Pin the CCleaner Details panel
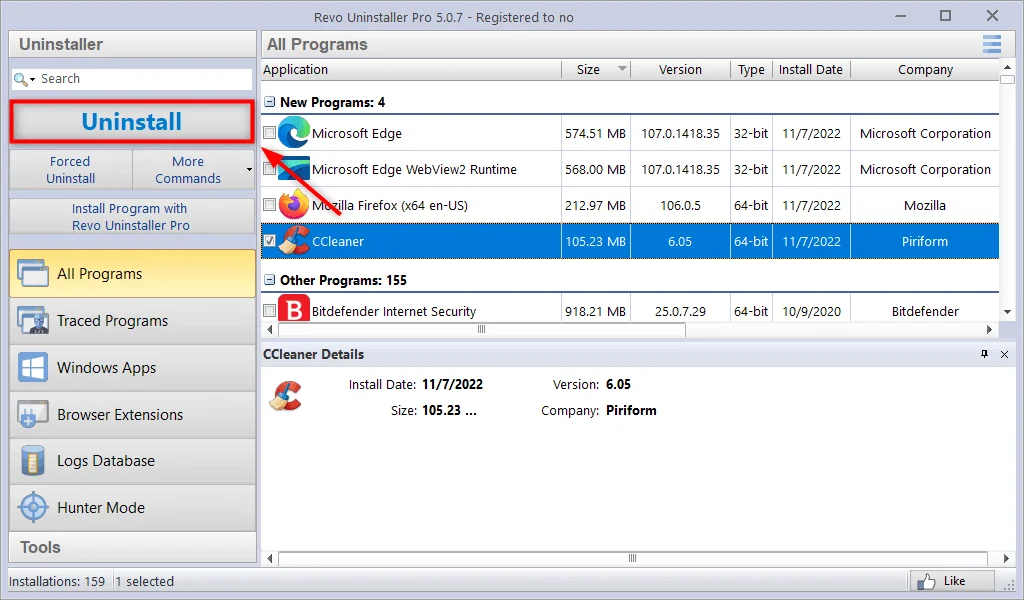Image resolution: width=1024 pixels, height=600 pixels. 984,355
